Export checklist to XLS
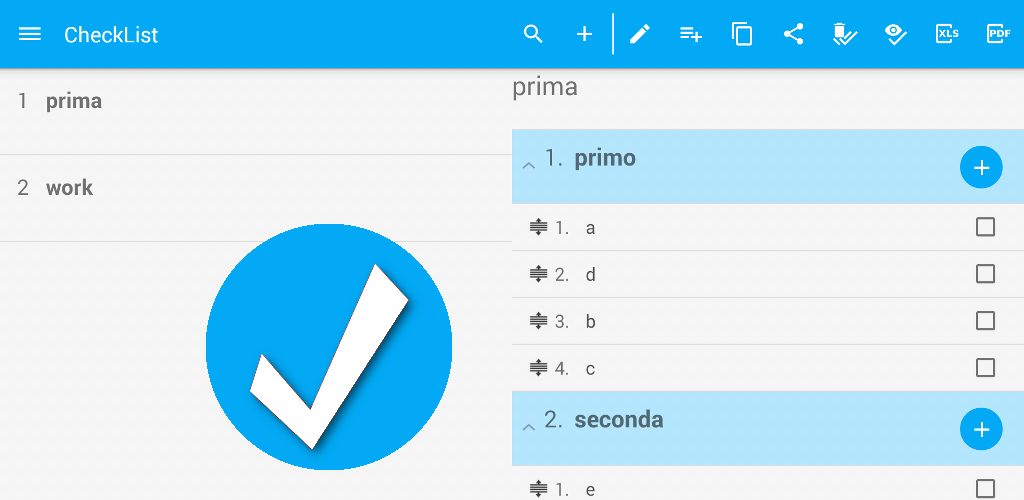Screen dimensions: 1024x500 point(947,34)
